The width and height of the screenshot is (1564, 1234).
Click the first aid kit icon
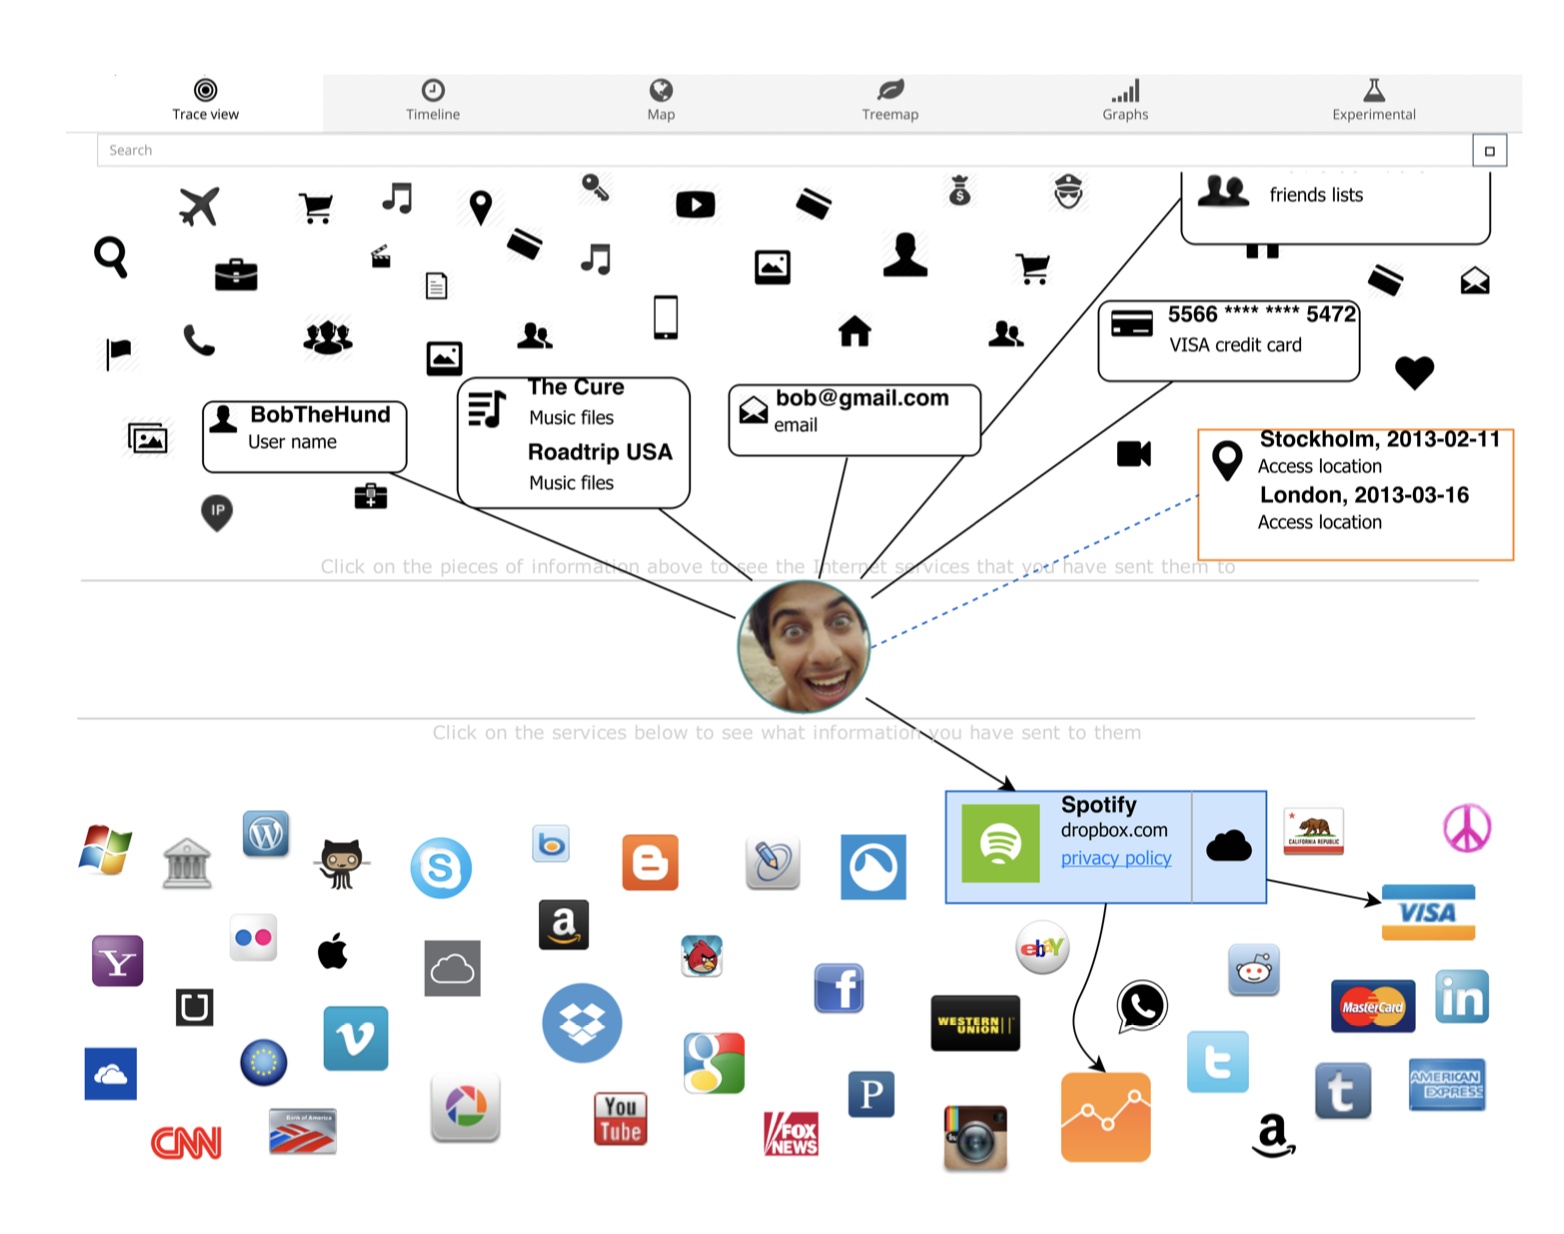click(x=371, y=496)
